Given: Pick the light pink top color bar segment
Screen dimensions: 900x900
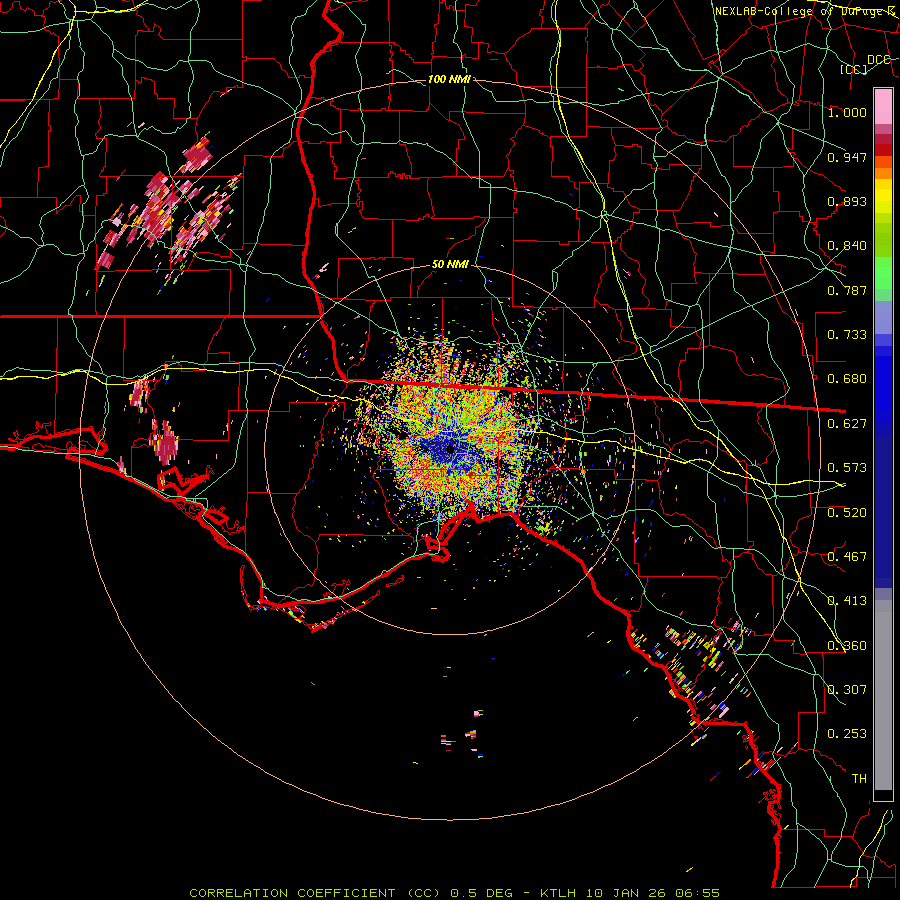Looking at the screenshot, I should (x=883, y=107).
